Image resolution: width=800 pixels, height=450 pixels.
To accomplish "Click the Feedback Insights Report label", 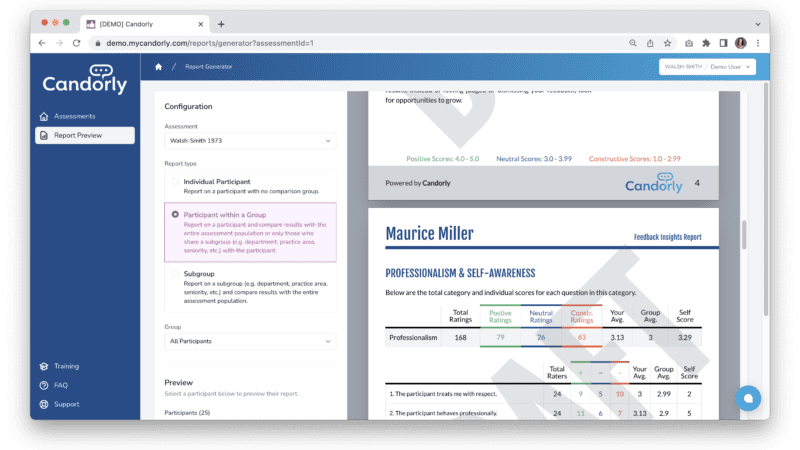I will pyautogui.click(x=667, y=237).
